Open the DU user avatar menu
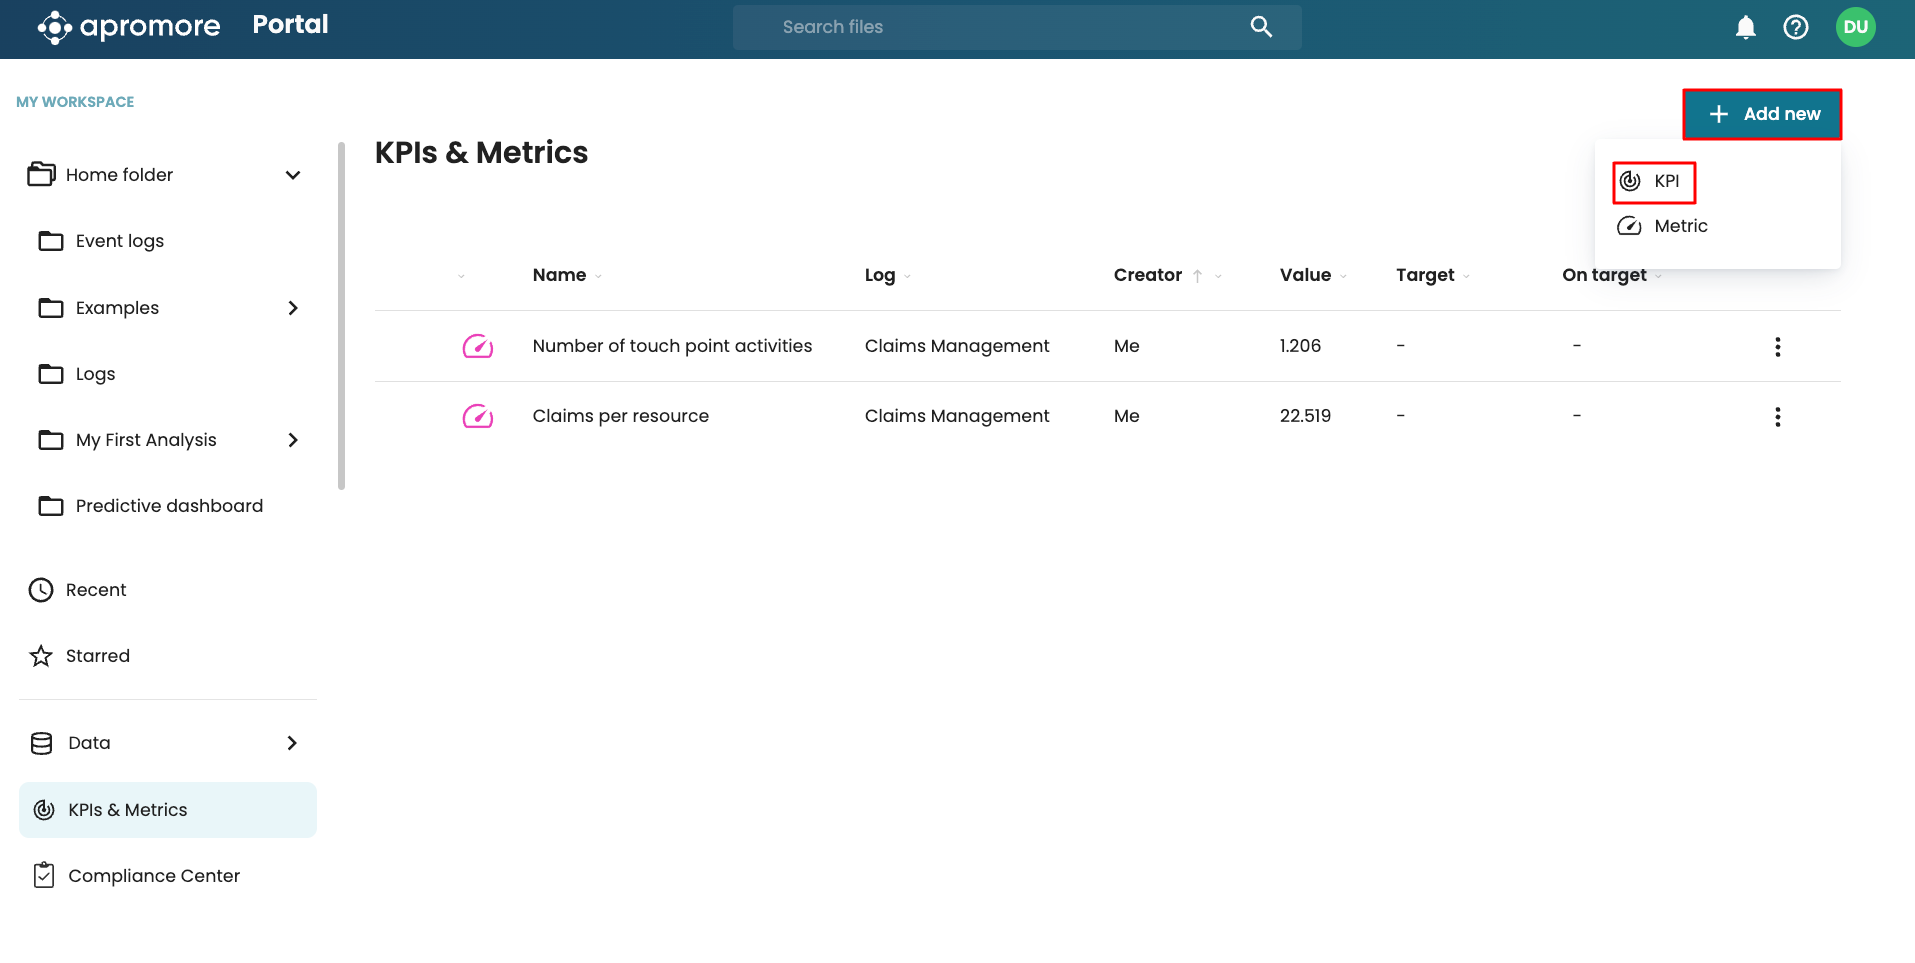The width and height of the screenshot is (1915, 963). click(1855, 27)
